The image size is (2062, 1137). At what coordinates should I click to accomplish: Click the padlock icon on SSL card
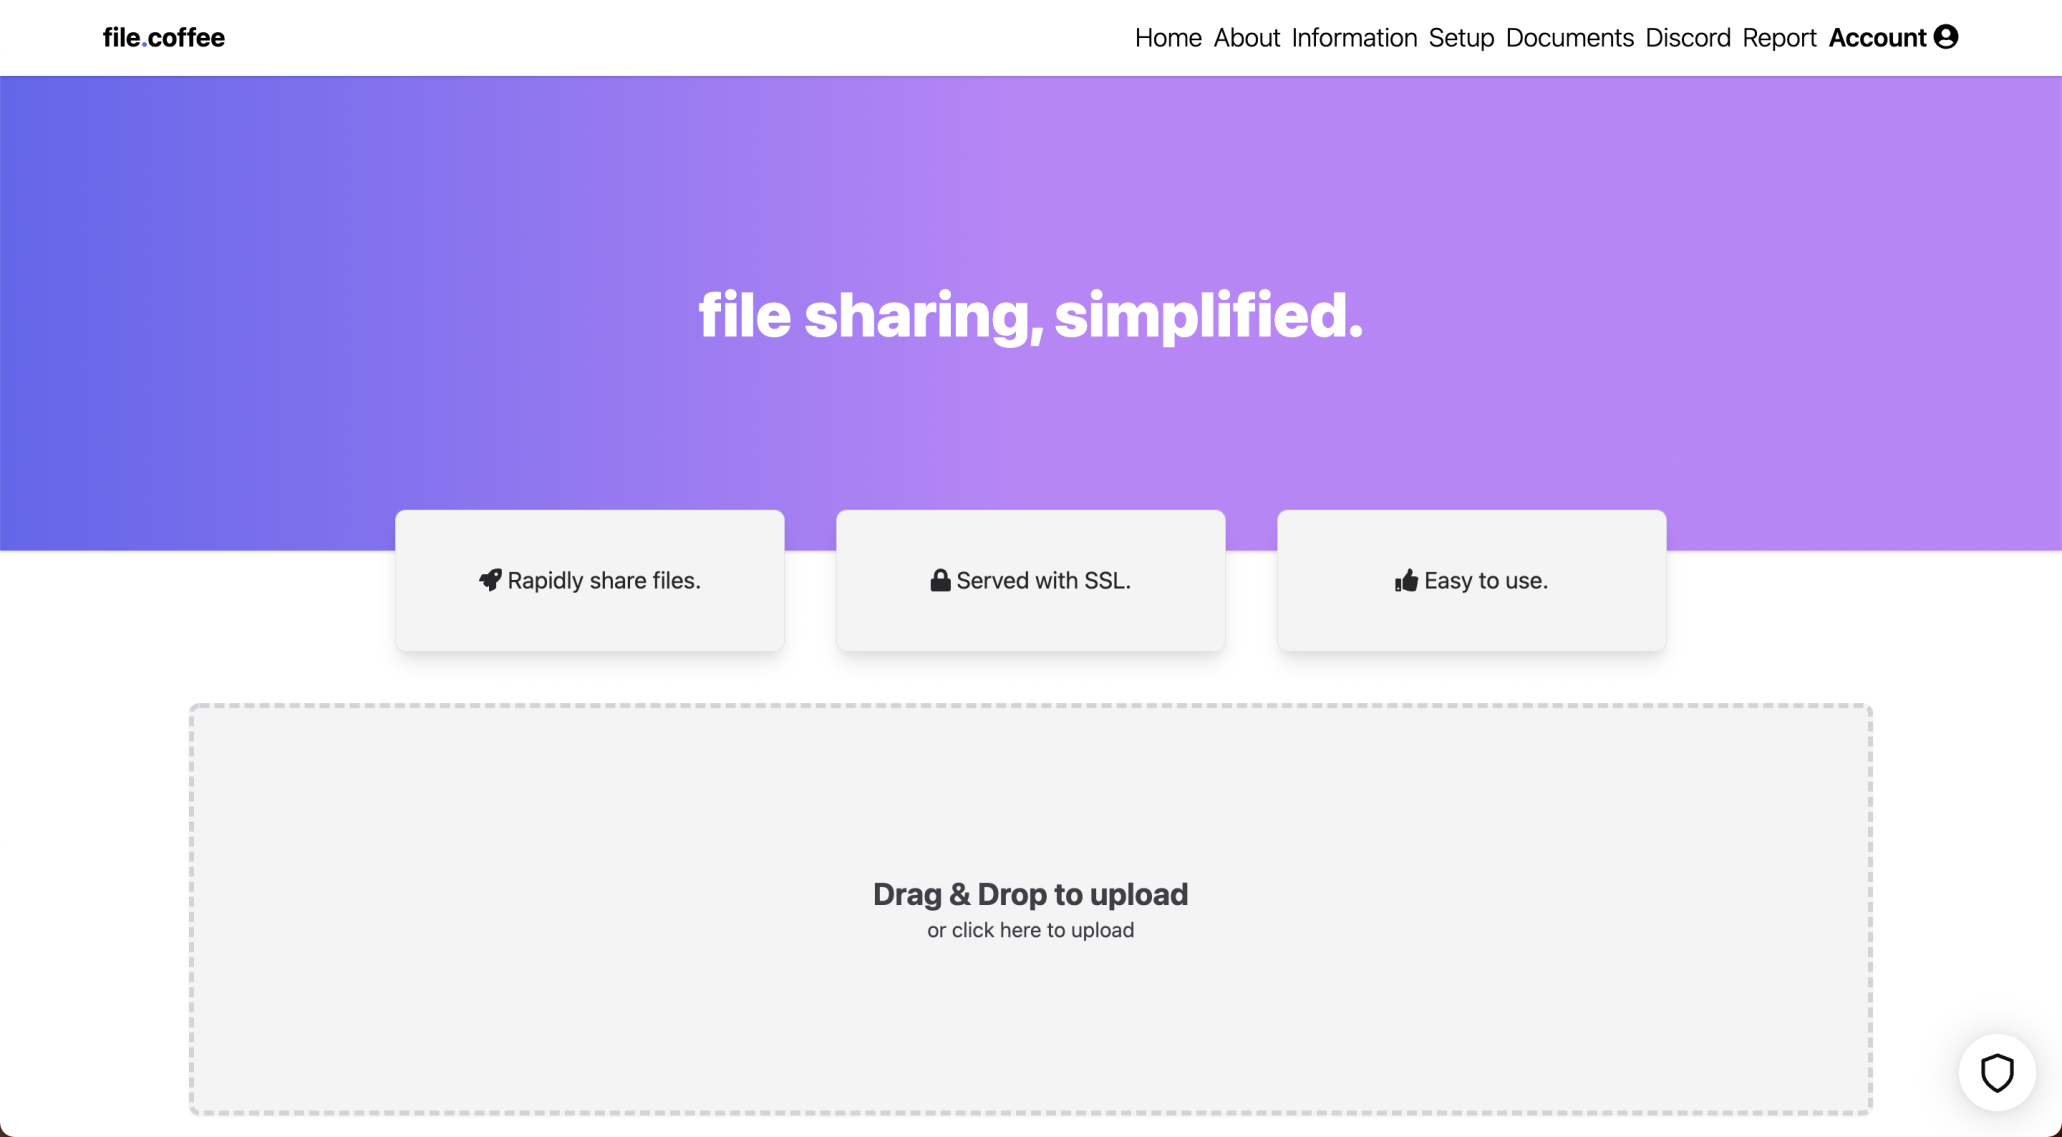(940, 580)
